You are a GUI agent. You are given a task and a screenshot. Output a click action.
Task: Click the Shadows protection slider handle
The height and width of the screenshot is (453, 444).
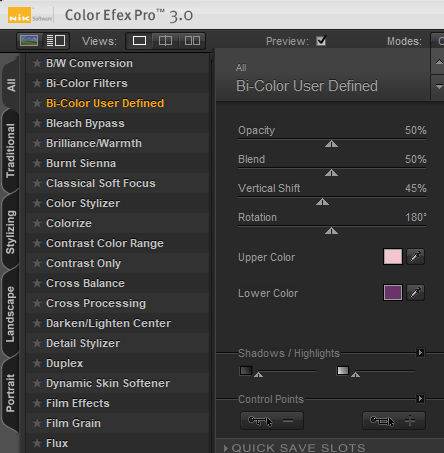pos(259,375)
